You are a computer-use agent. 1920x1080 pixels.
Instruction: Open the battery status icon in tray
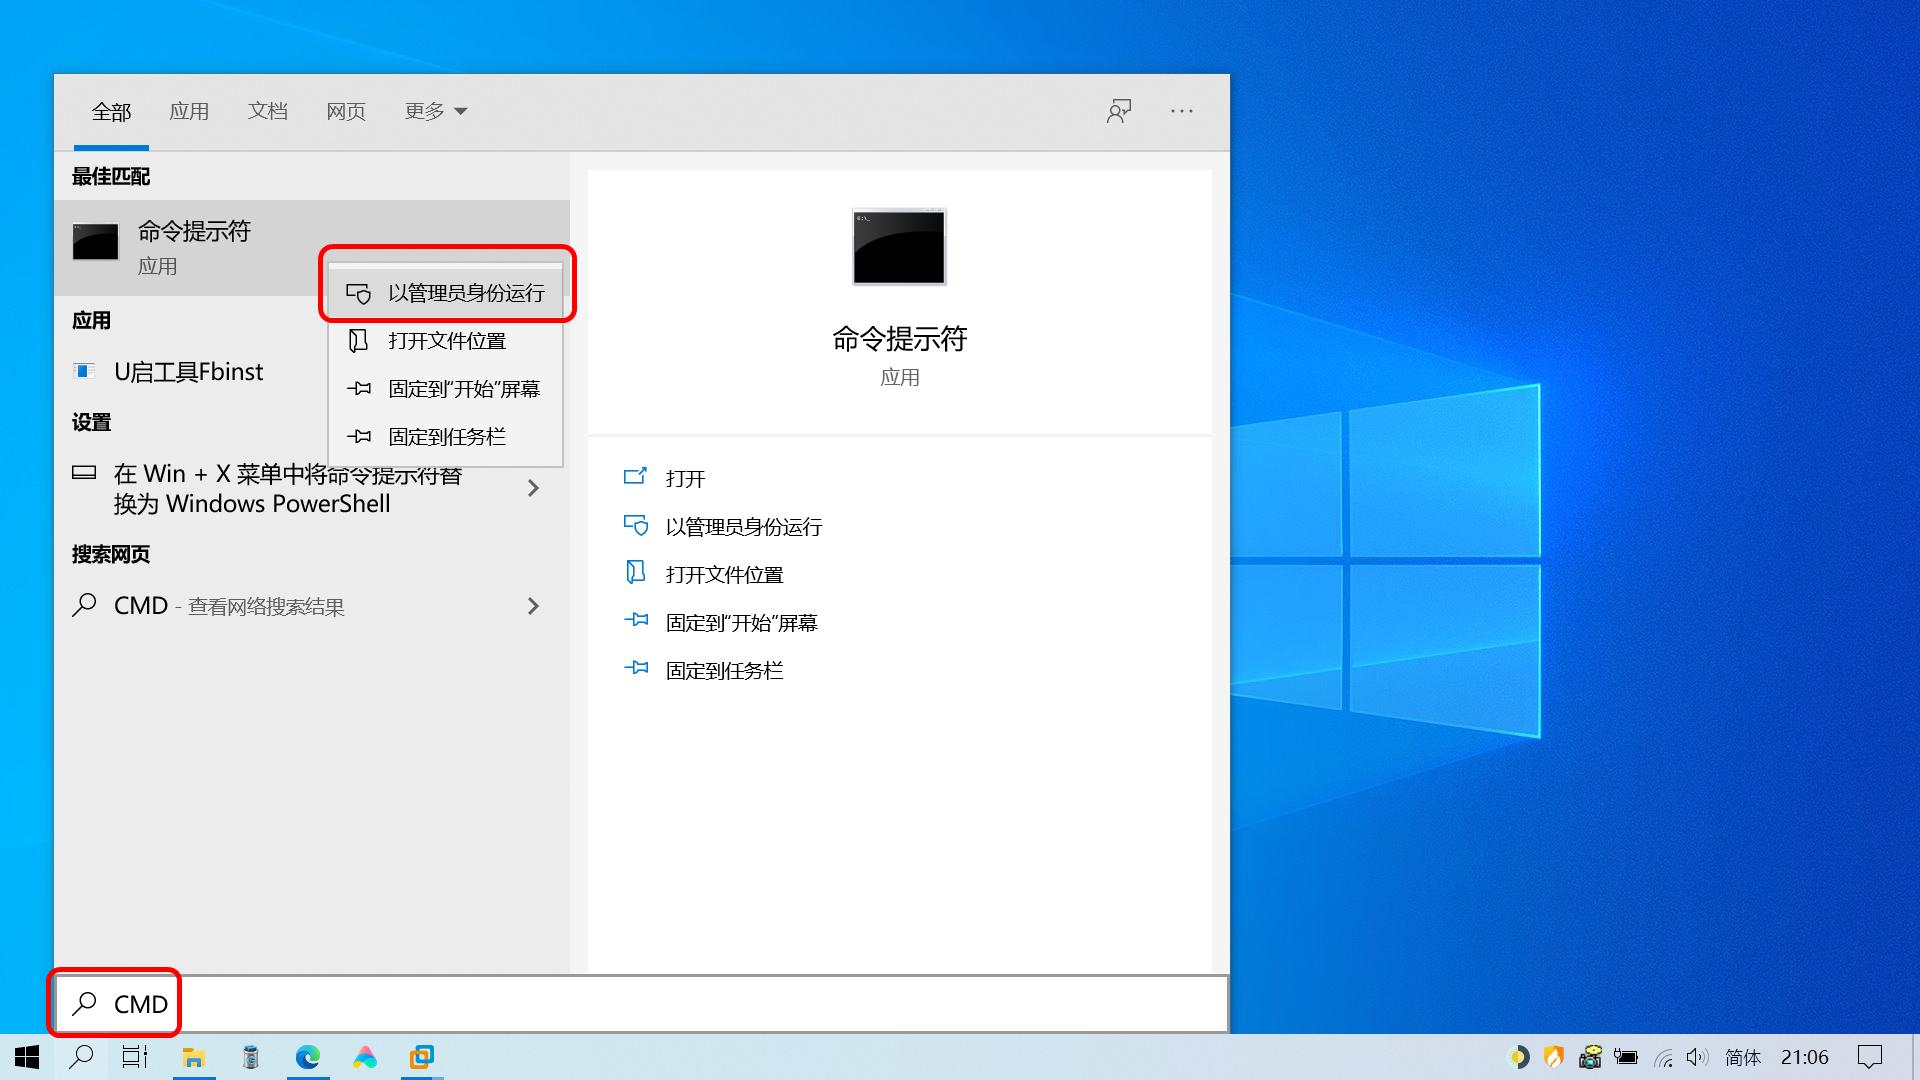(x=1627, y=1056)
